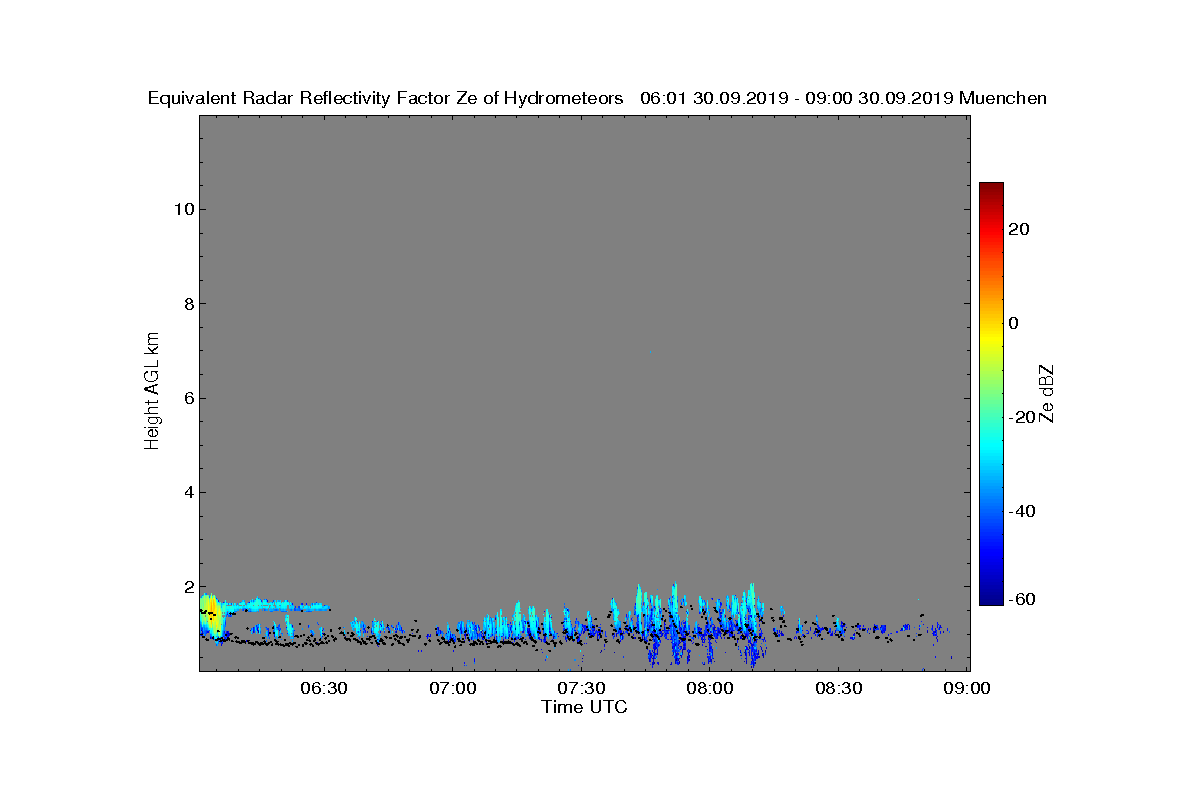Viewport: 1200px width, 800px height.
Task: Click the height tick label 4
Action: coord(187,492)
